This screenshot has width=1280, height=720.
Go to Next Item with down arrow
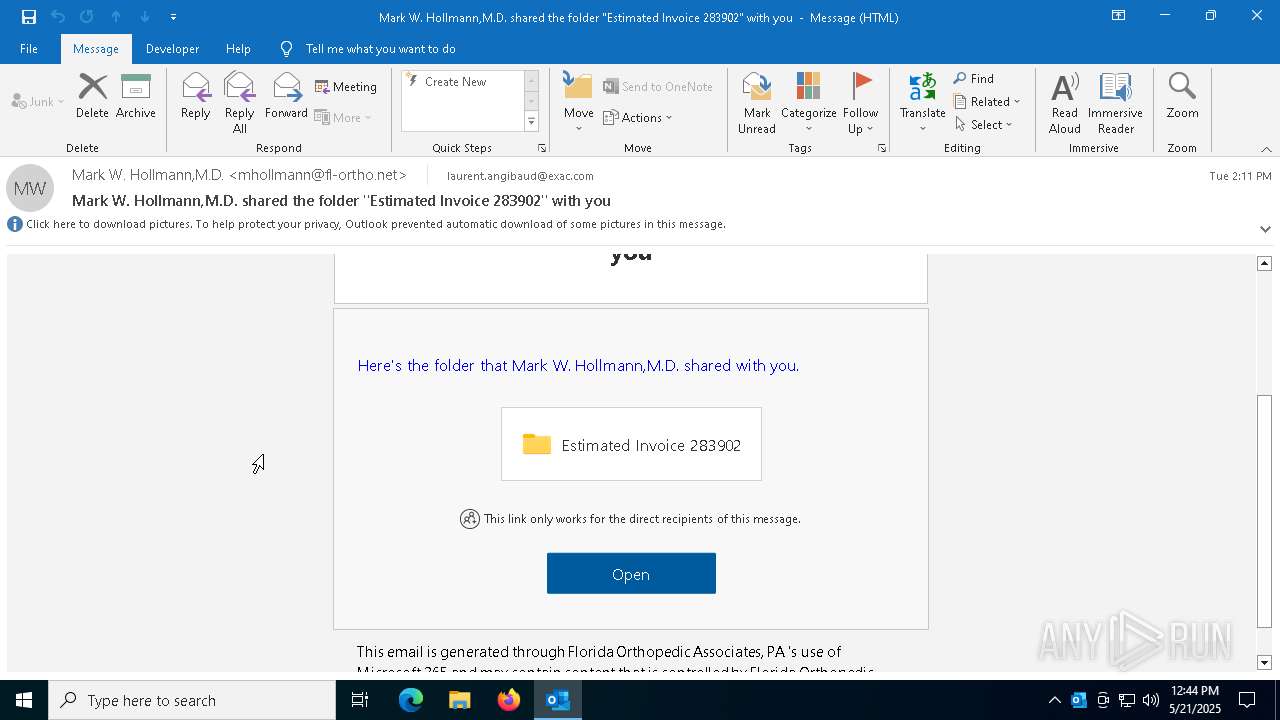point(145,17)
